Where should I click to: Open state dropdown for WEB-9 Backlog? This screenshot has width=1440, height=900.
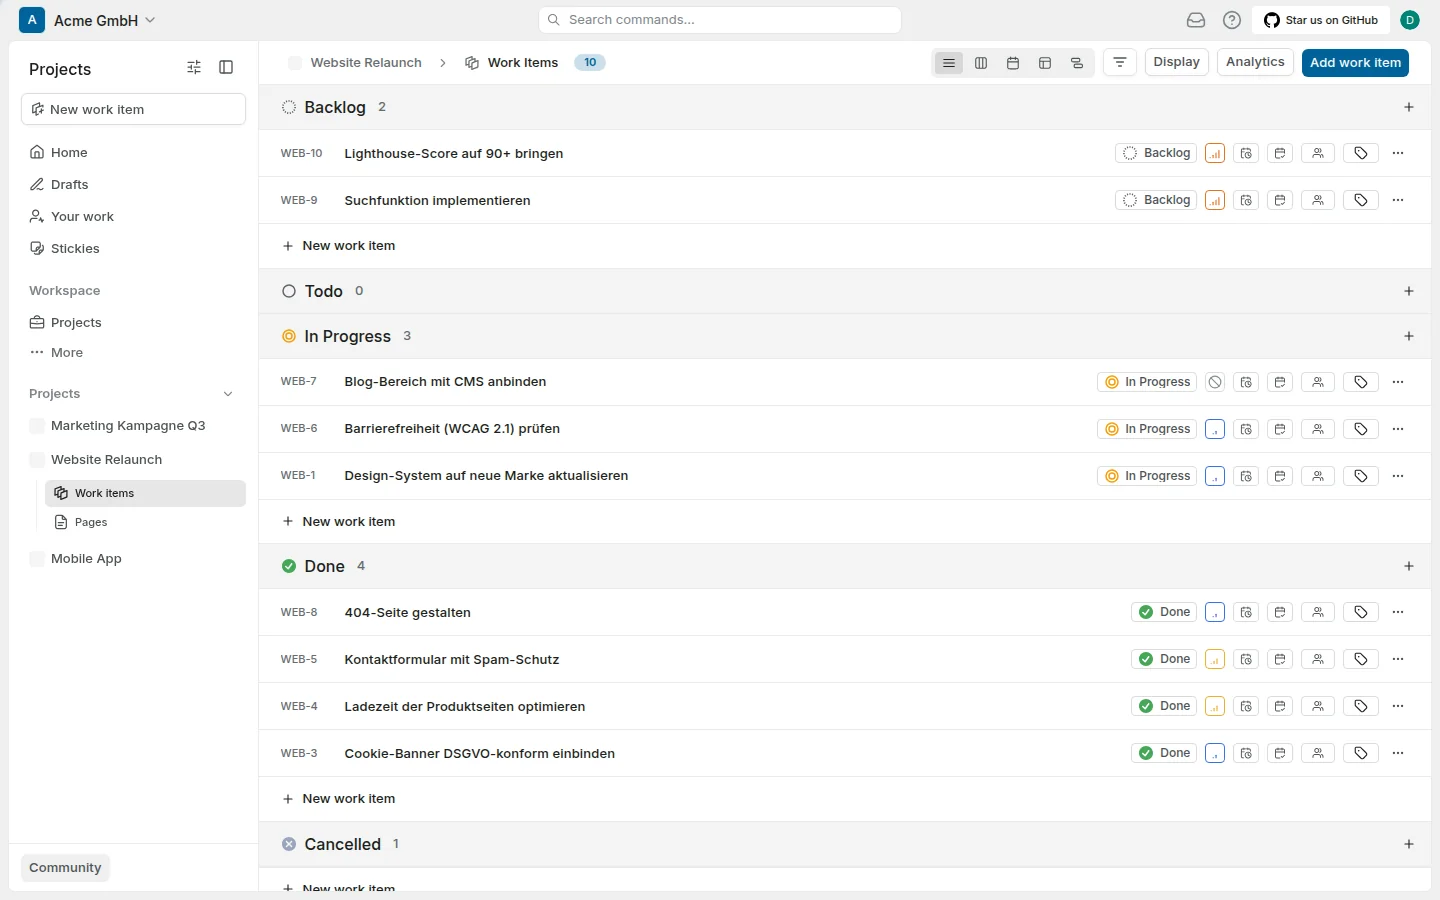tap(1156, 200)
